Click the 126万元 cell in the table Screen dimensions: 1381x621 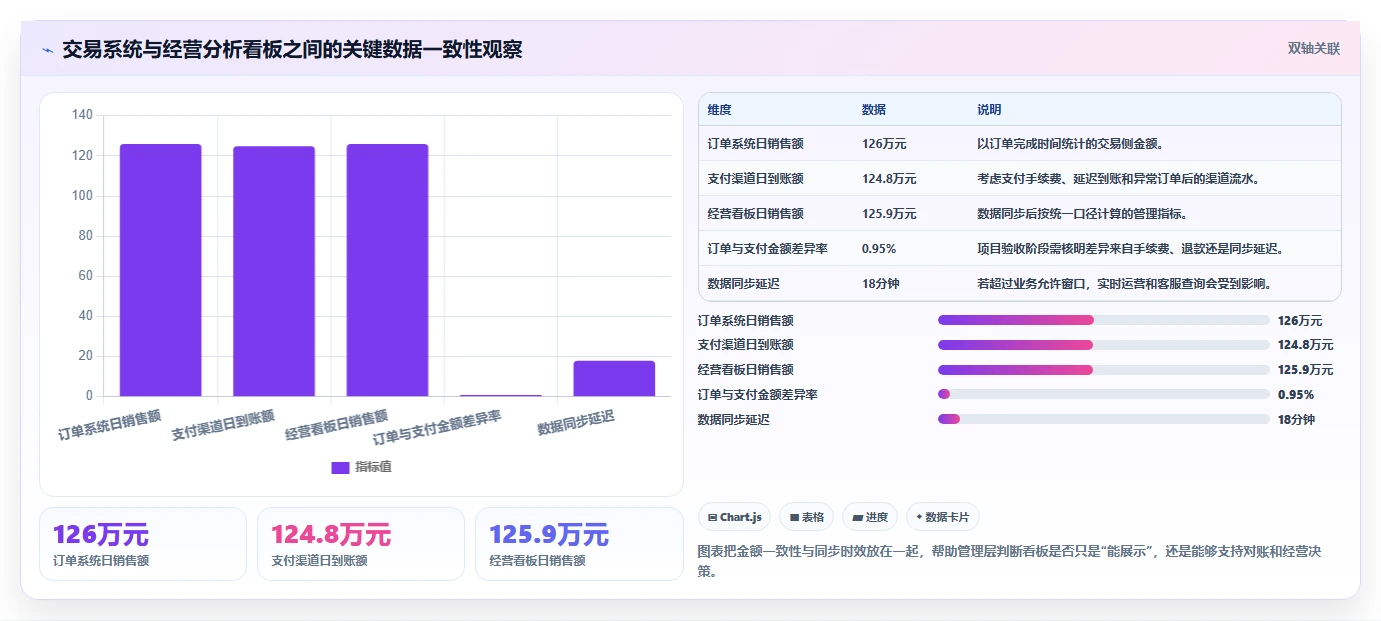pos(884,144)
